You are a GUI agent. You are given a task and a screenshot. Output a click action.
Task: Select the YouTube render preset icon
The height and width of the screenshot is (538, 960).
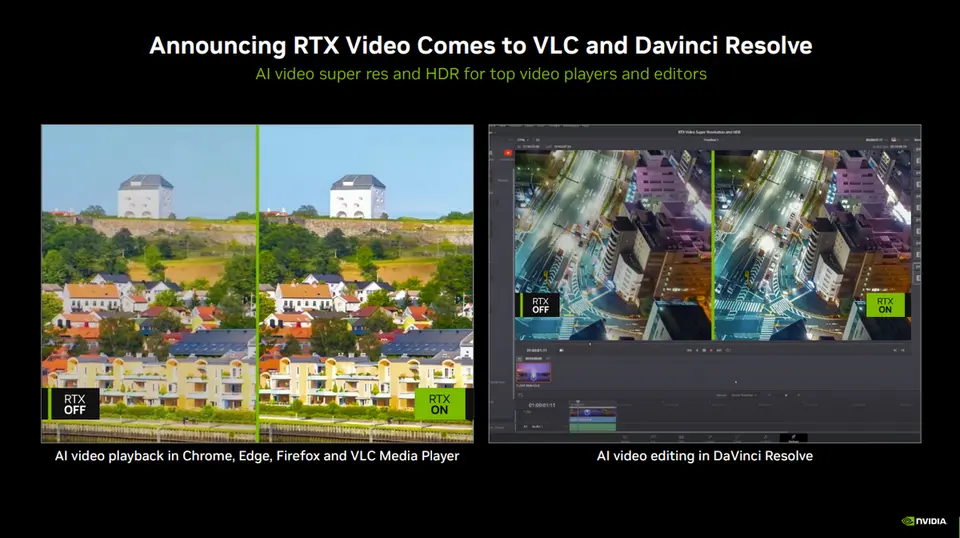point(508,152)
